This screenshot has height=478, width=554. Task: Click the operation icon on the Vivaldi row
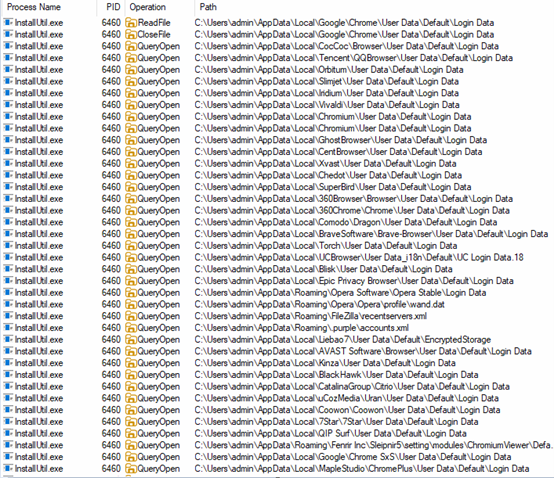click(x=131, y=105)
